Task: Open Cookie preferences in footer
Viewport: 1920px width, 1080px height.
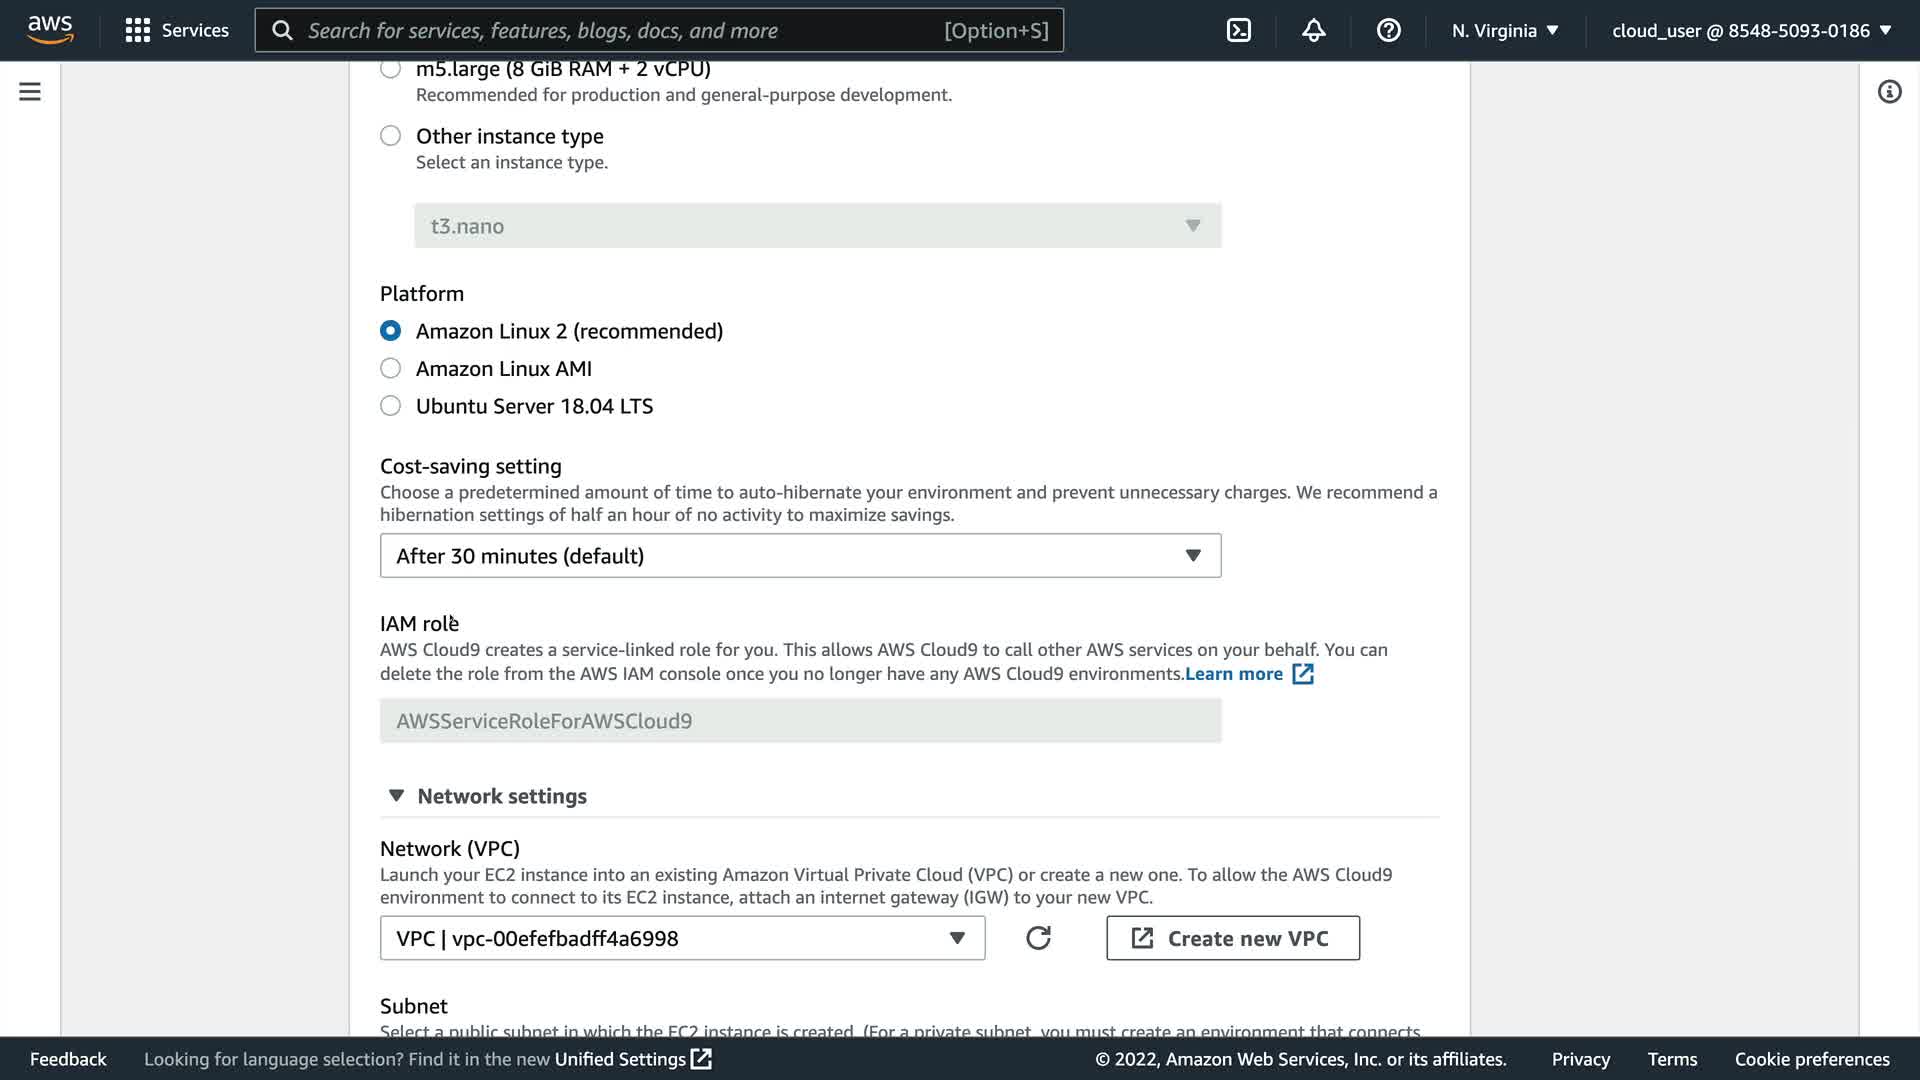Action: click(x=1811, y=1059)
